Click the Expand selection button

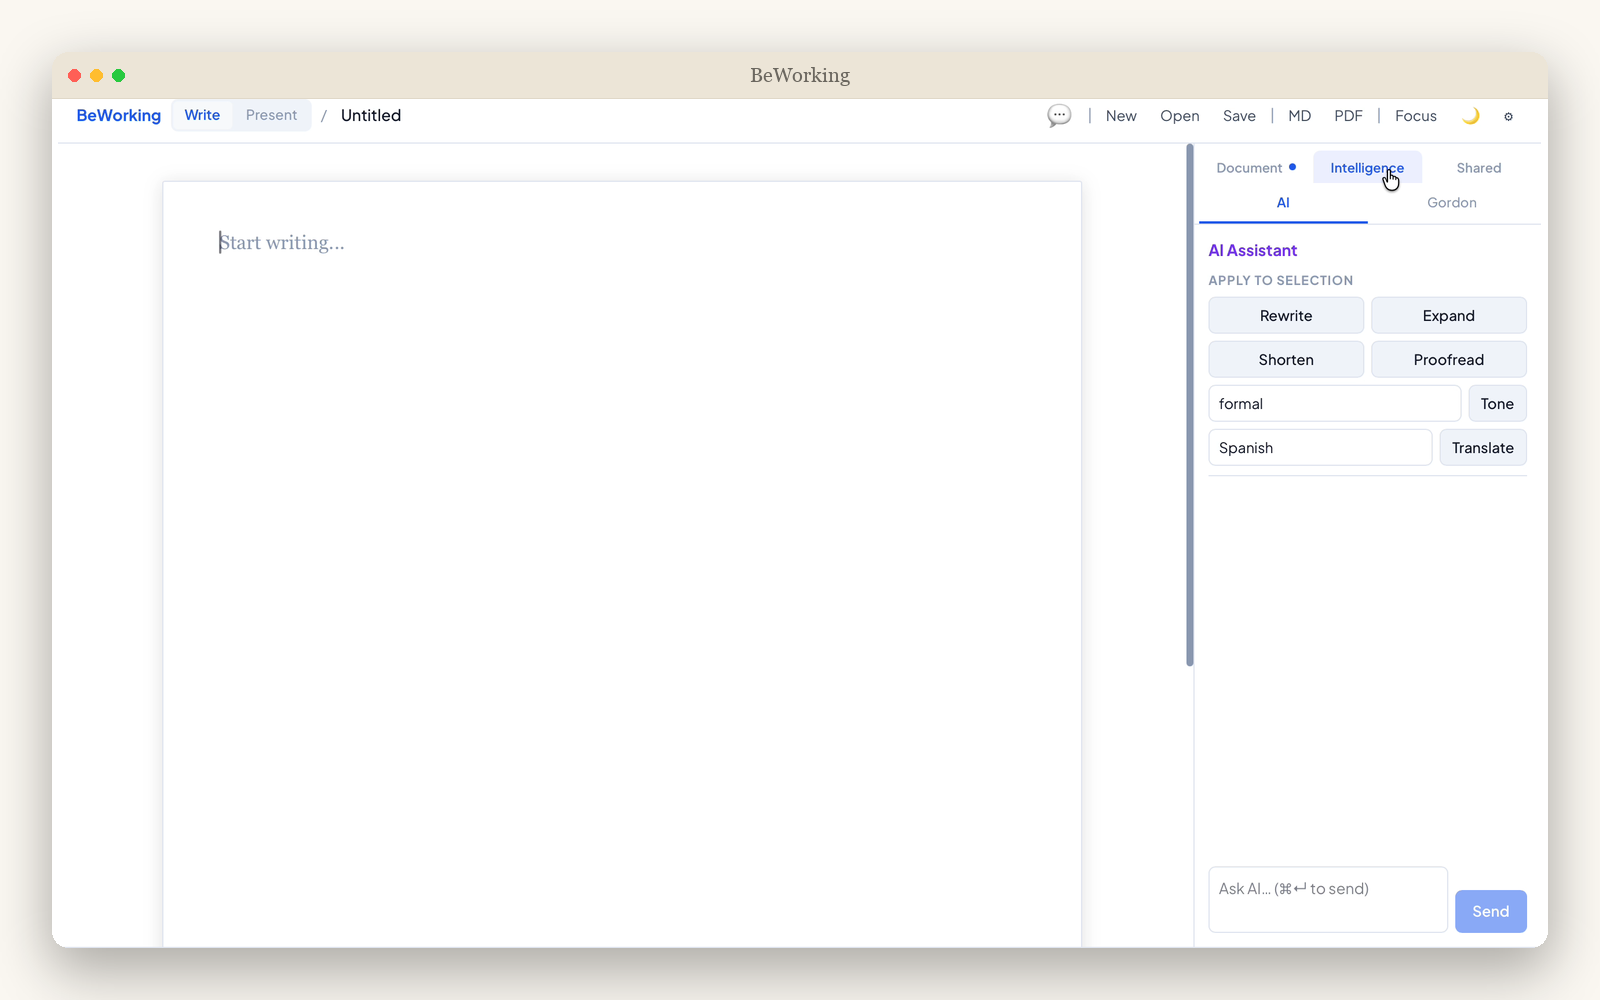1448,316
